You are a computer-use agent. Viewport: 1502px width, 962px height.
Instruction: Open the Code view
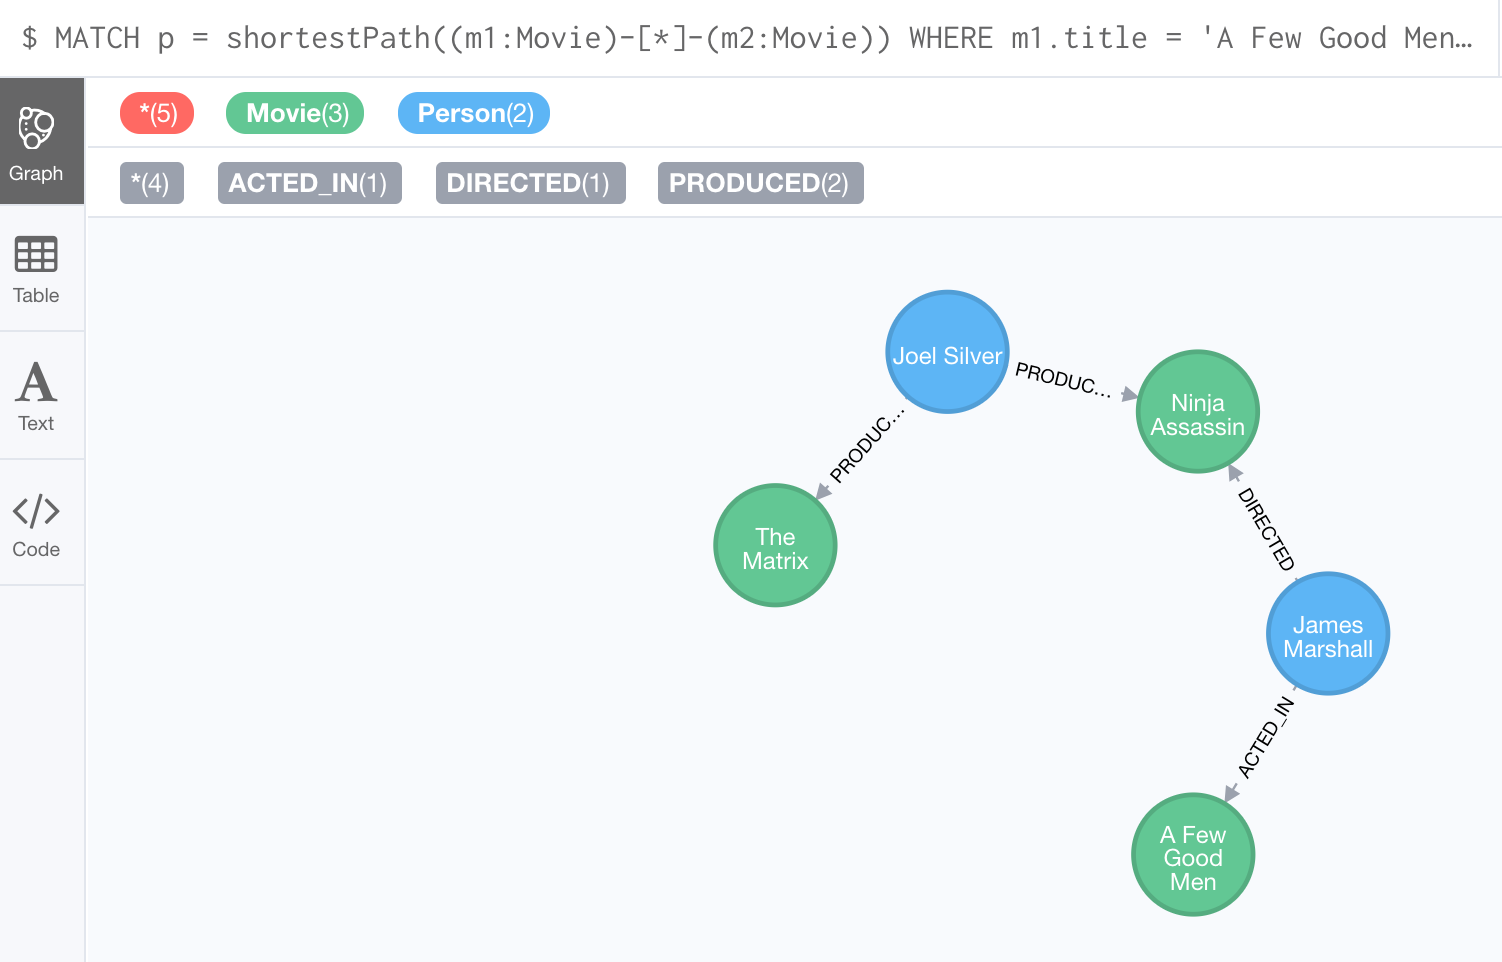coord(42,523)
